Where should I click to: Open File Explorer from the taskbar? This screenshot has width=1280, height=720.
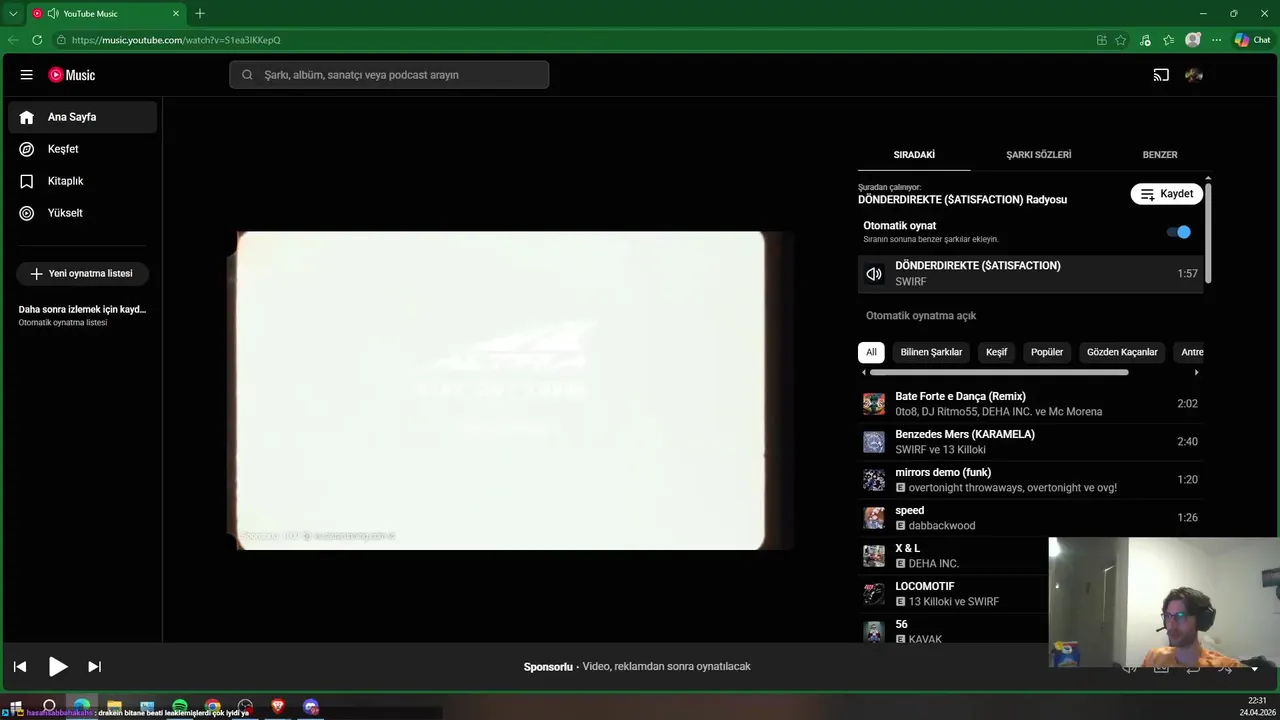coord(114,706)
